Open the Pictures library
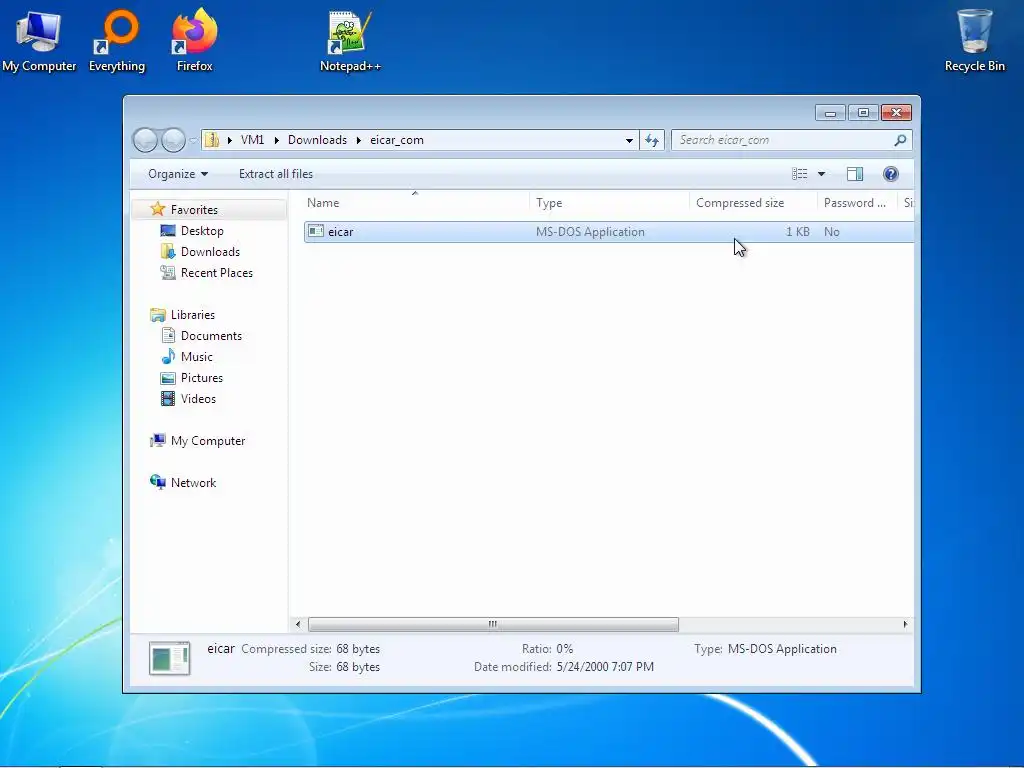This screenshot has height=768, width=1024. point(202,377)
